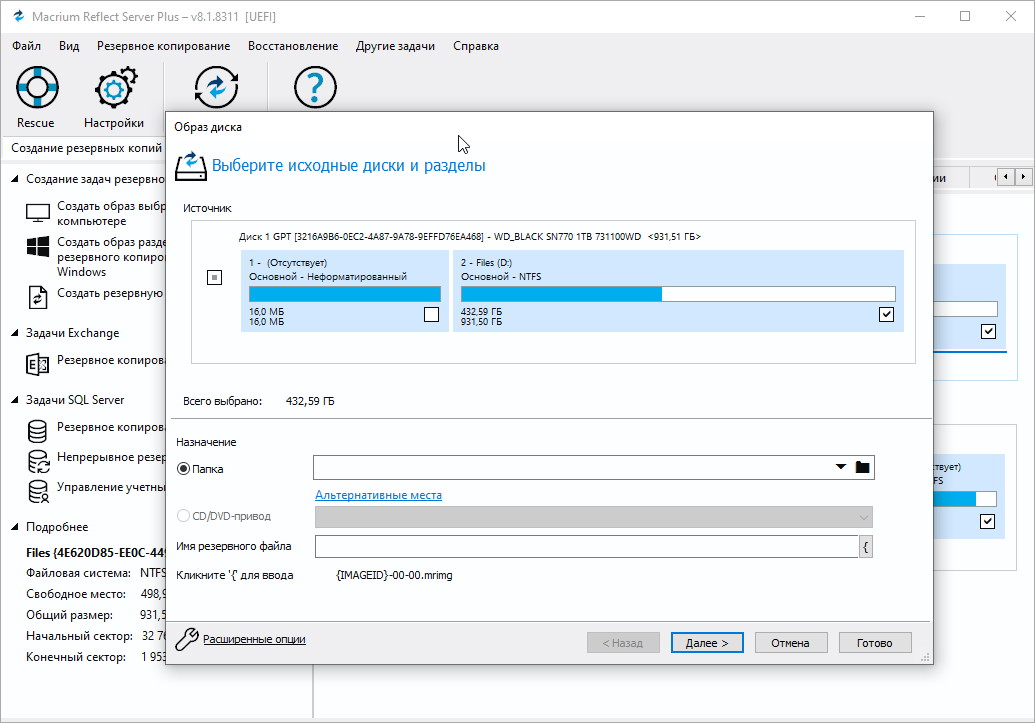
Task: Open the Вид menu
Action: point(69,46)
